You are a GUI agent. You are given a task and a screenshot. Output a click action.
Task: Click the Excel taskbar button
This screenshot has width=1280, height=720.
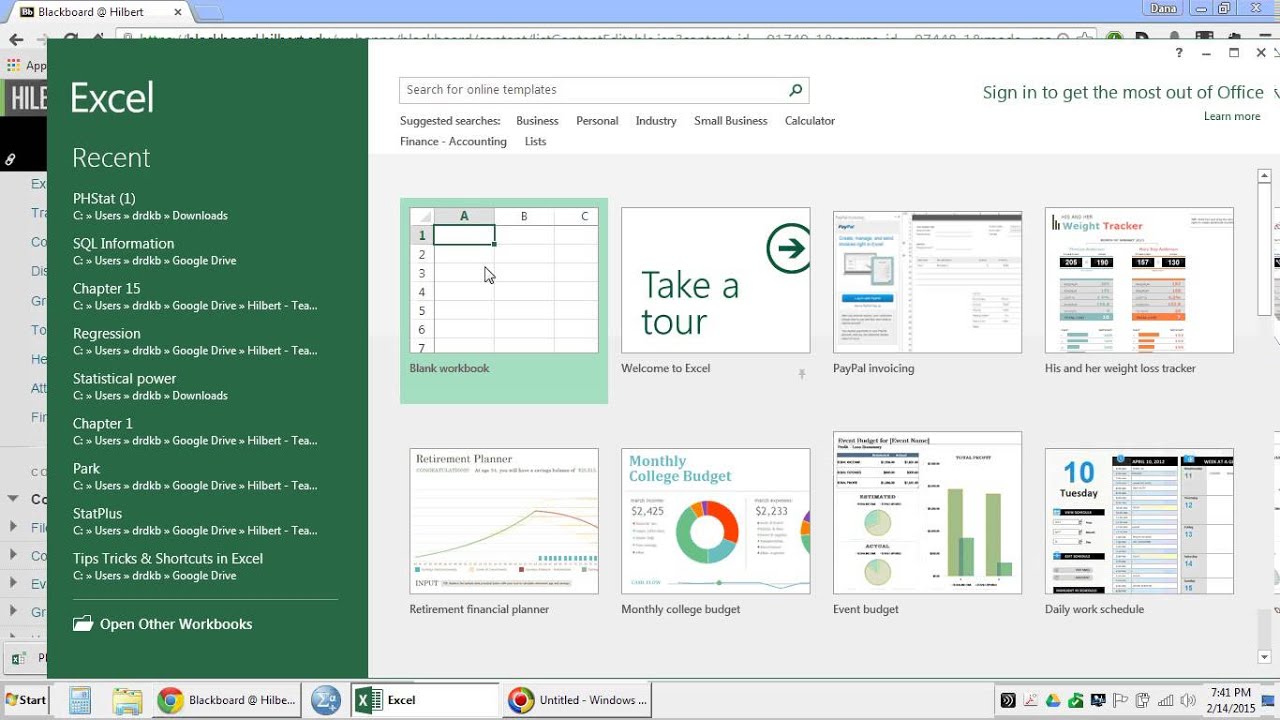pos(424,700)
